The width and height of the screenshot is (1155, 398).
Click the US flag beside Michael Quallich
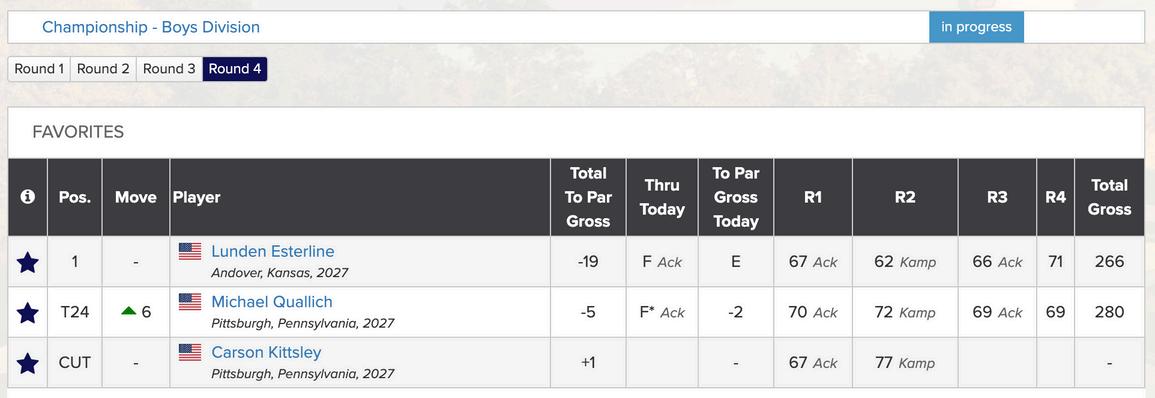[x=190, y=302]
